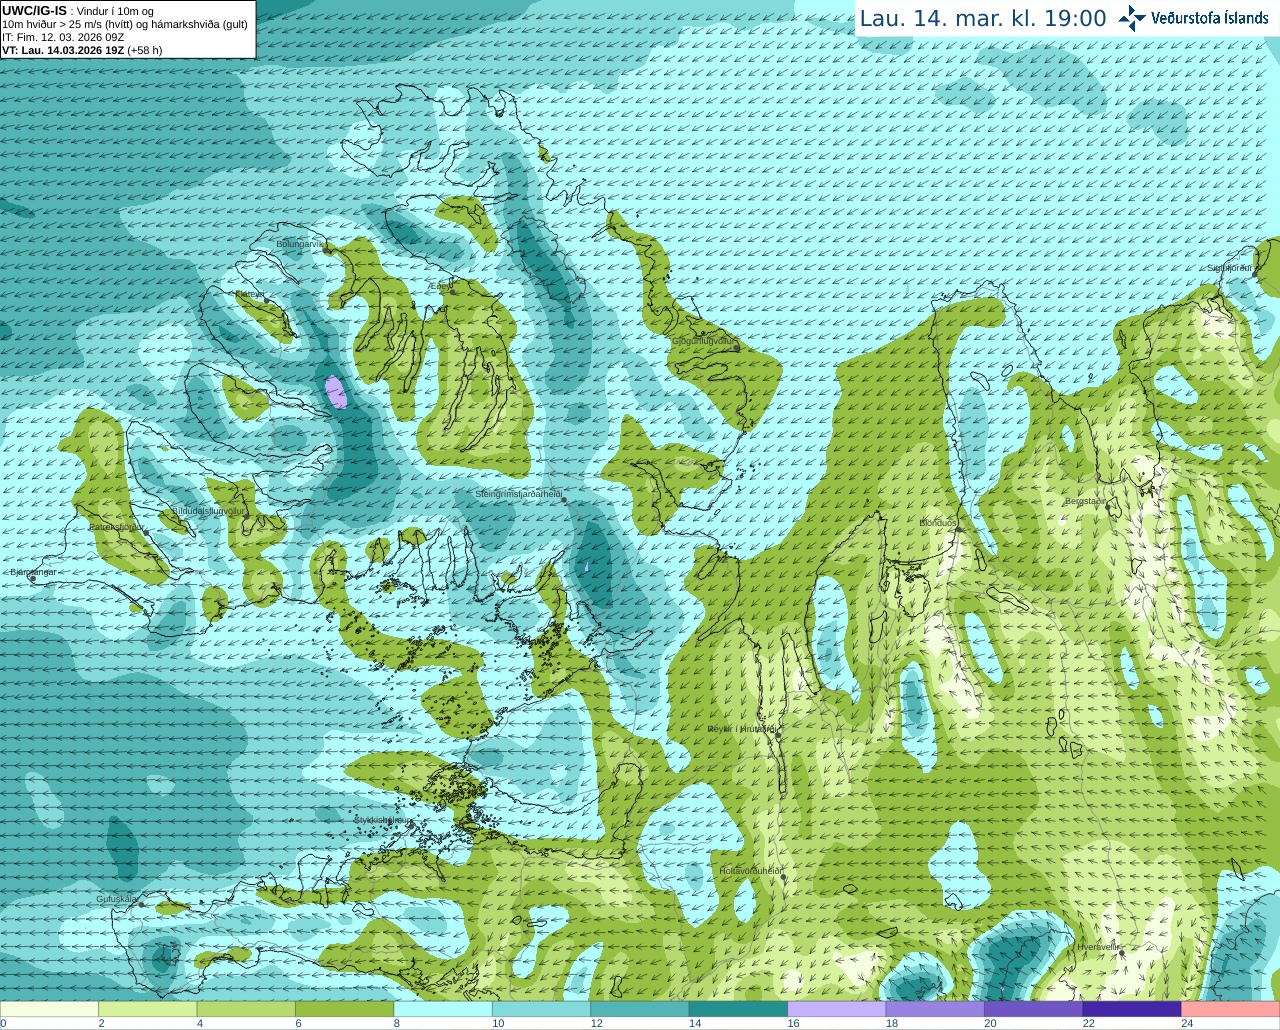The height and width of the screenshot is (1030, 1280).
Task: Select the Bolungarvík station label
Action: 301,244
